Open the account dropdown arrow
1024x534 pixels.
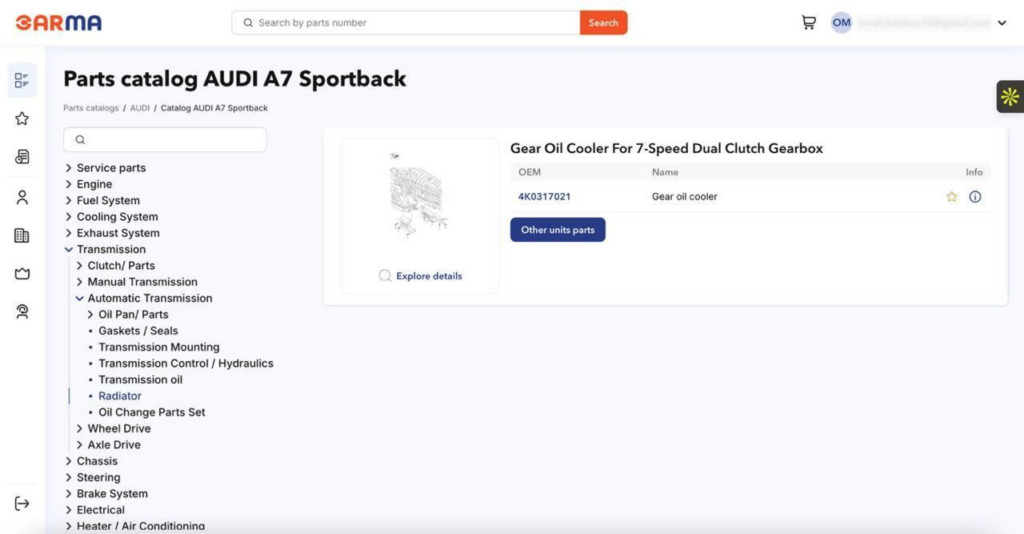(1002, 23)
